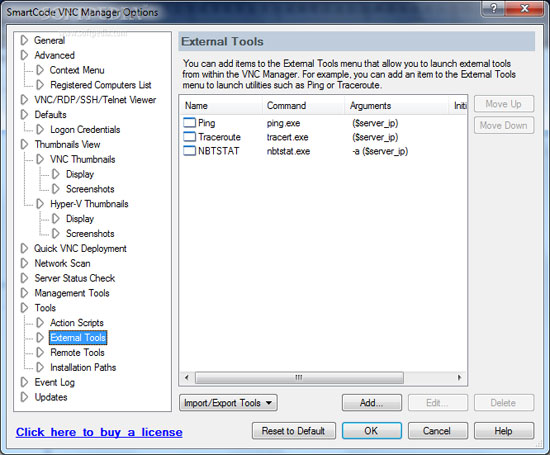Click the Traceroute tool window icon
550x455 pixels.
click(x=189, y=136)
